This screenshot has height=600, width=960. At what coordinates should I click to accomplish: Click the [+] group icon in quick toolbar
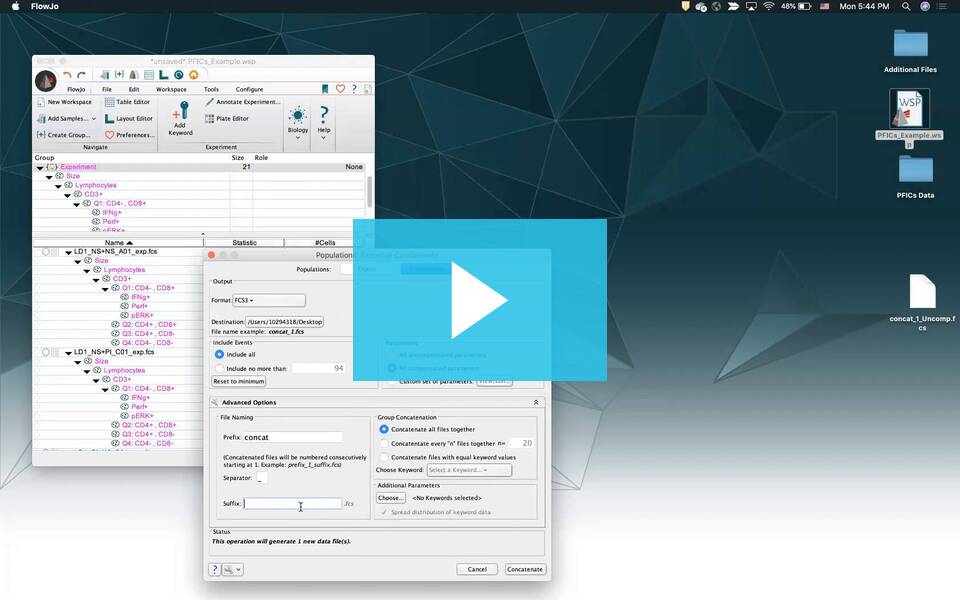[x=119, y=75]
